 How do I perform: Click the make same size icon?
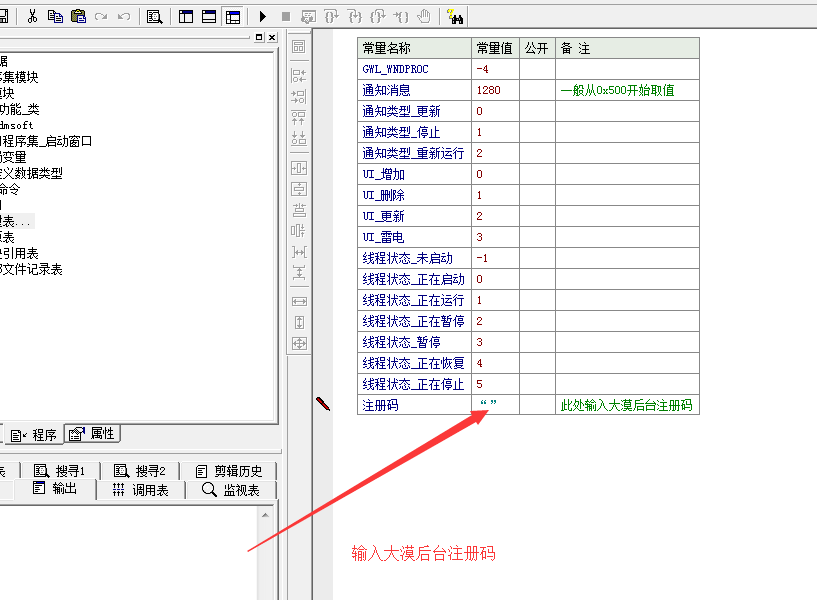click(x=299, y=343)
